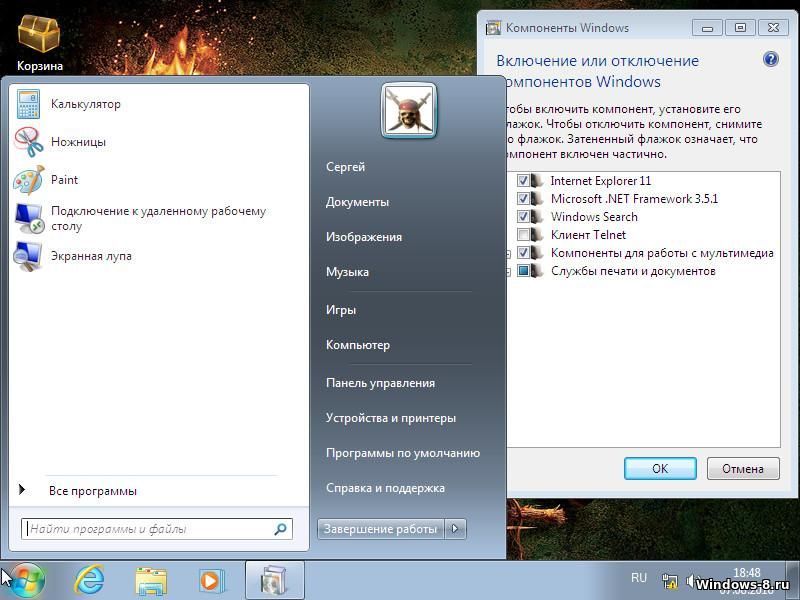Open Изображения from Start menu

364,237
